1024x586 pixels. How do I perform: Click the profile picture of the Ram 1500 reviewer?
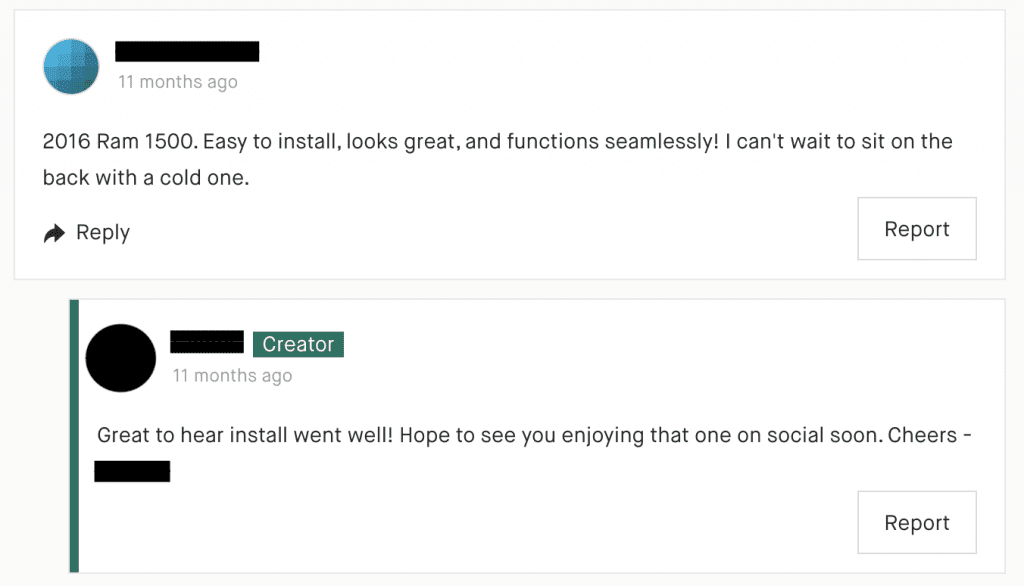(71, 67)
